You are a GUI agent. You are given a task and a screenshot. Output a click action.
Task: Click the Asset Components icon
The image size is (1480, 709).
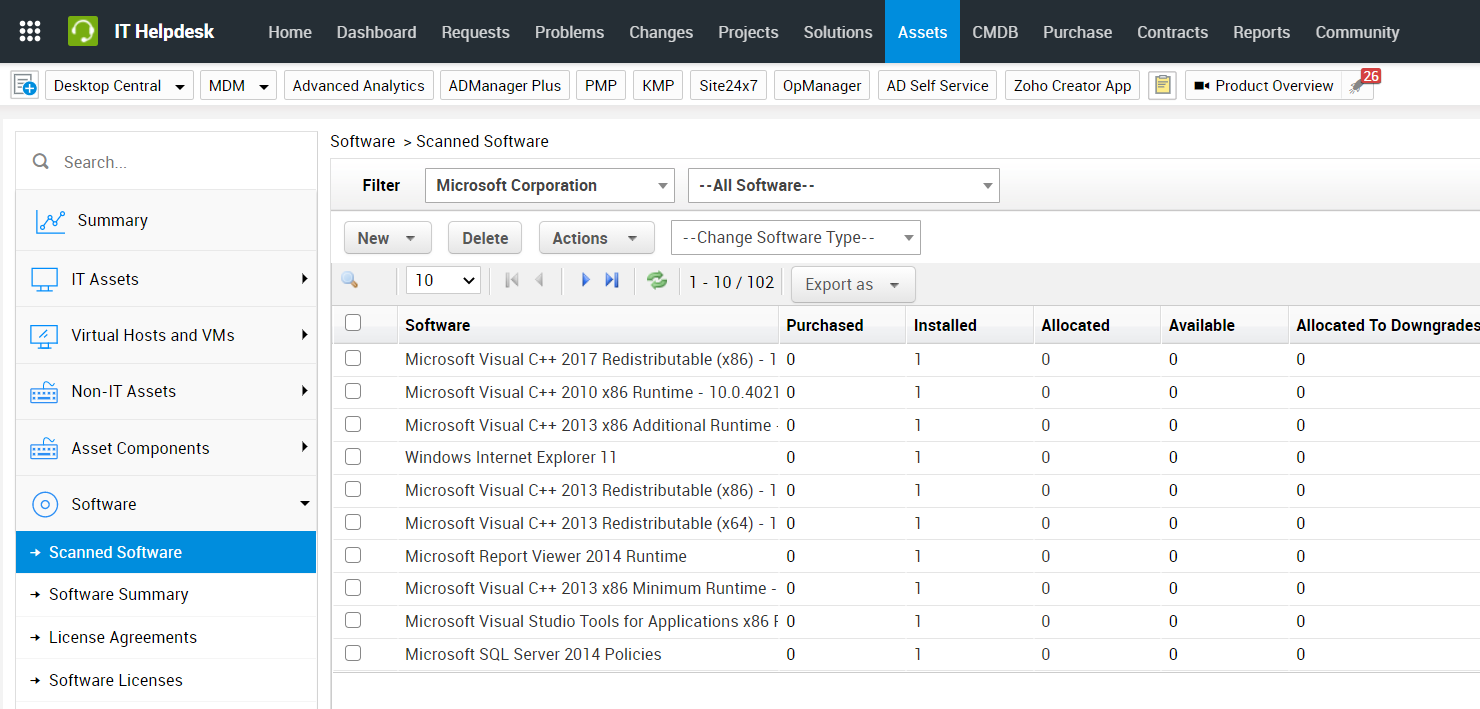tap(44, 449)
